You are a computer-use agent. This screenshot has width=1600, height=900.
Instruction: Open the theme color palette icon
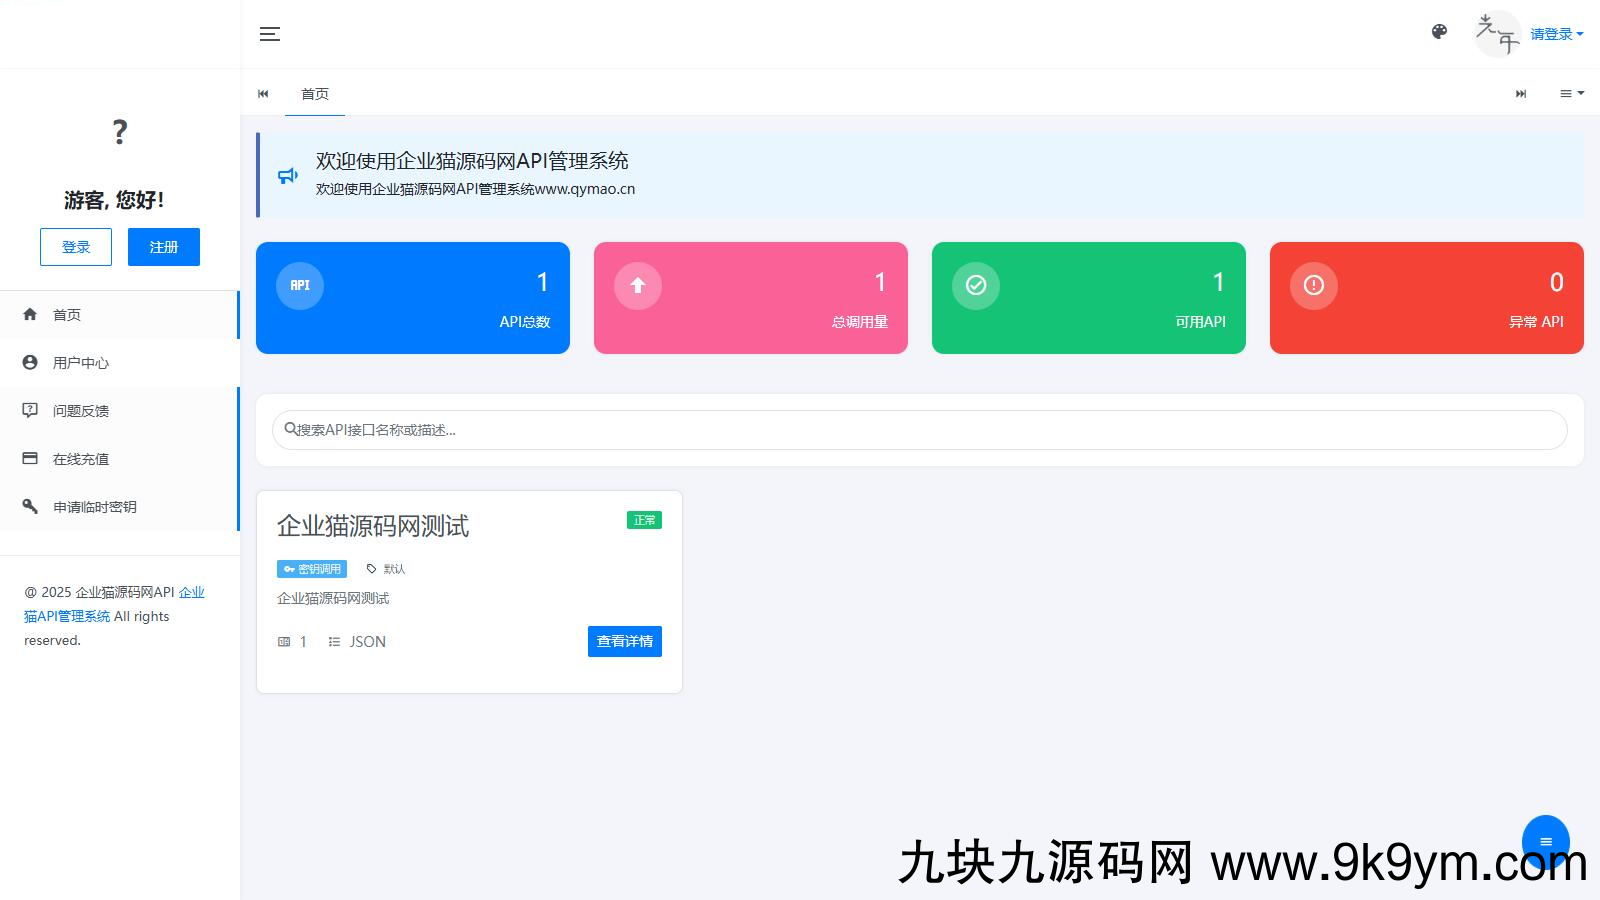[1439, 32]
